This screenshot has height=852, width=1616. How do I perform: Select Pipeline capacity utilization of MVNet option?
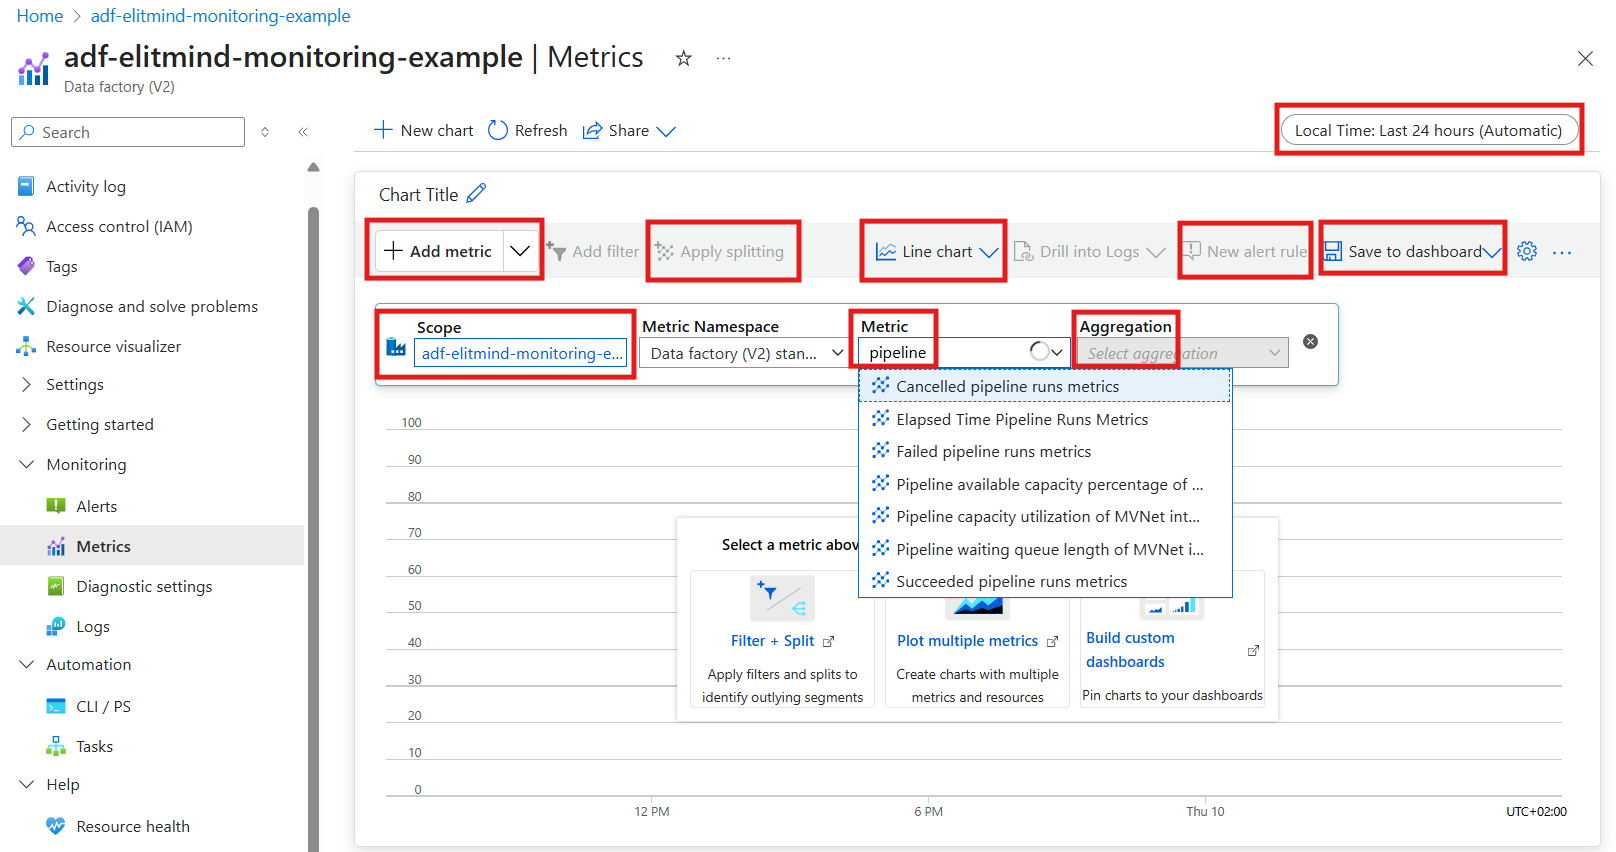1045,517
